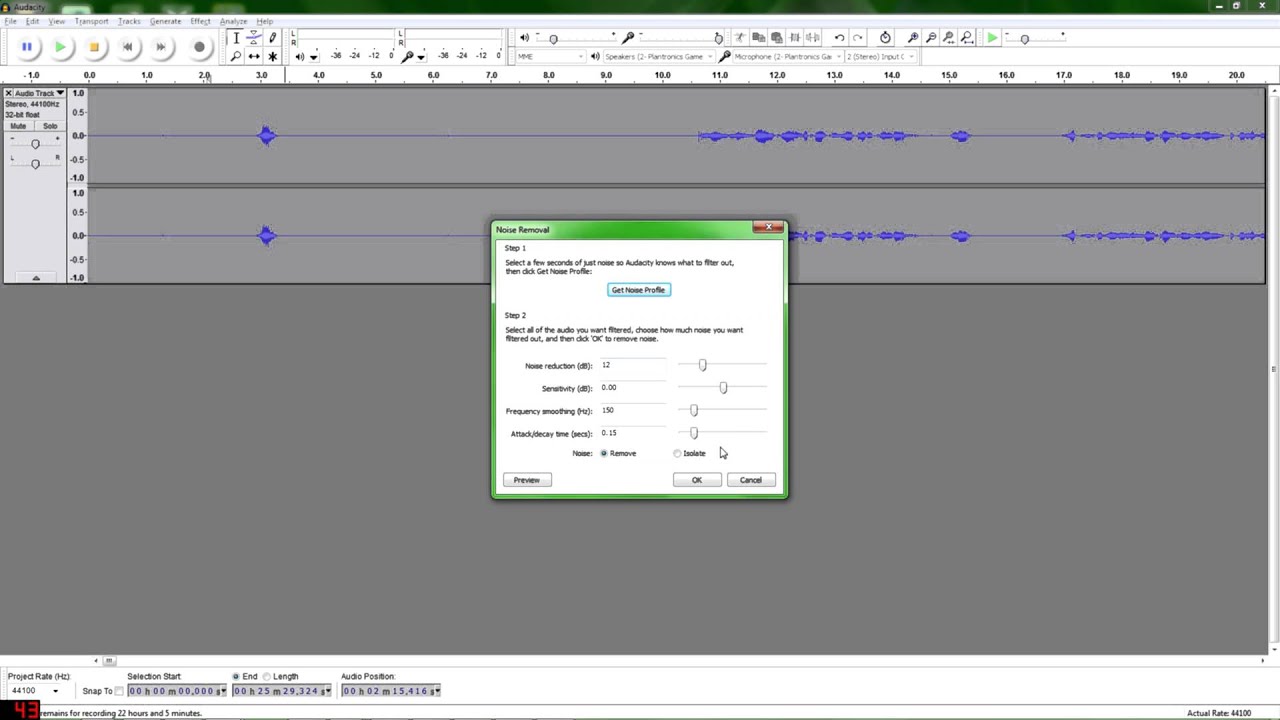This screenshot has width=1280, height=720.
Task: Click the Frequency smoothing (Hz) slider
Action: (722, 410)
